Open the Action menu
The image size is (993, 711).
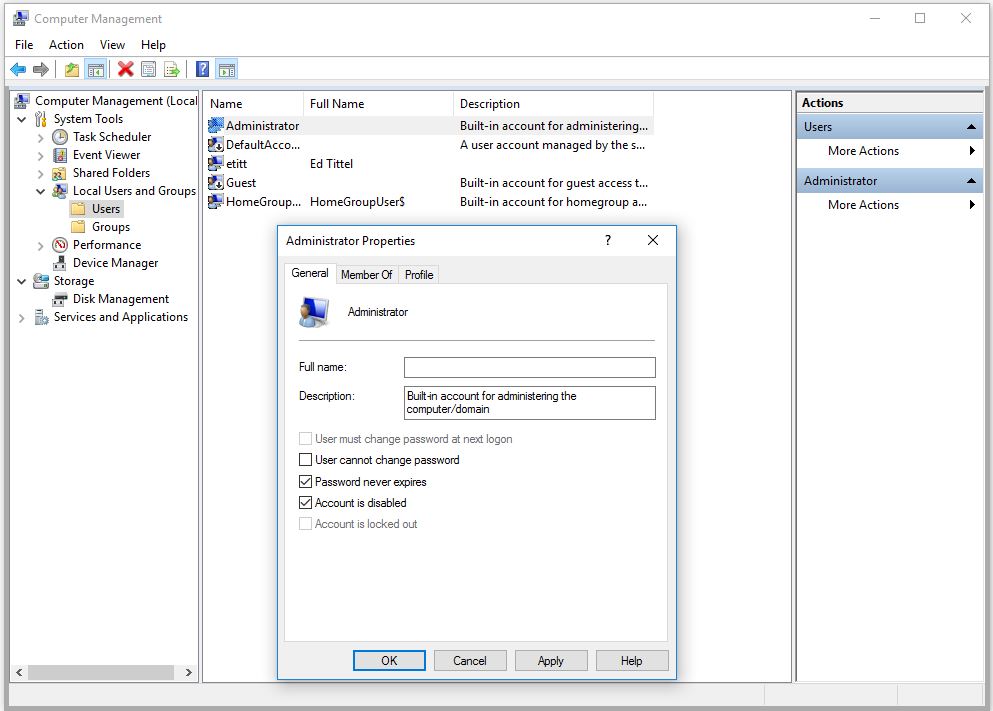(x=66, y=45)
